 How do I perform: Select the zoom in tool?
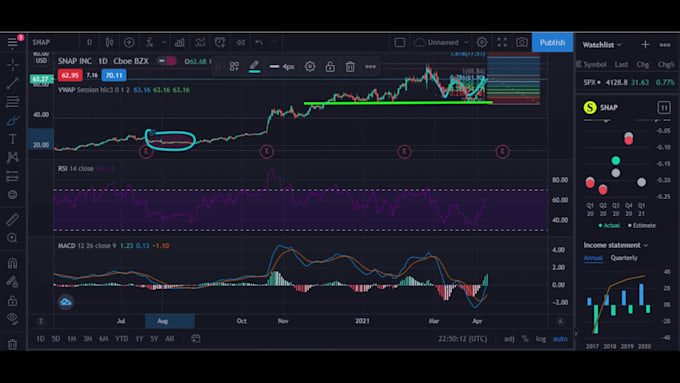(13, 238)
